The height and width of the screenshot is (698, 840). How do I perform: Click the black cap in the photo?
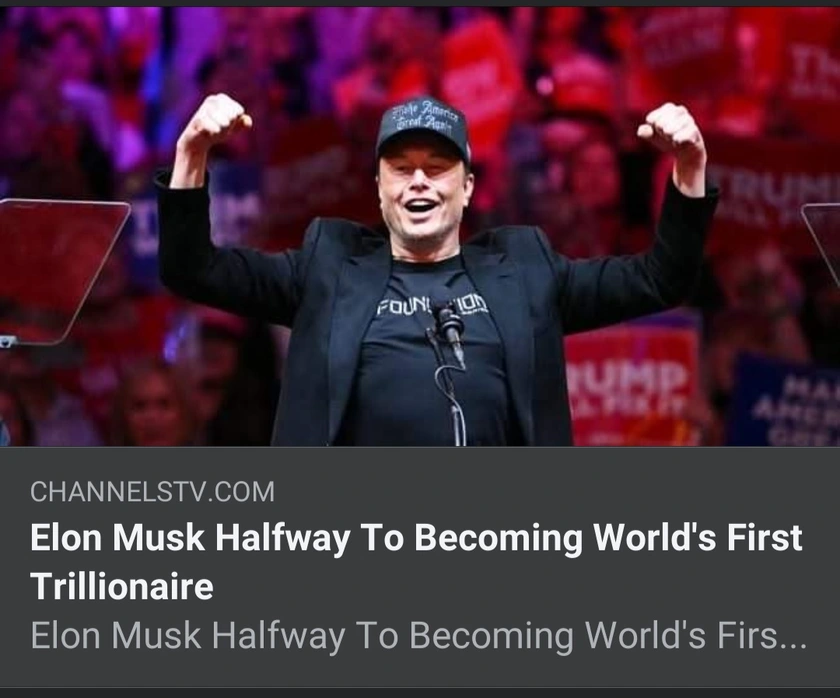point(423,129)
